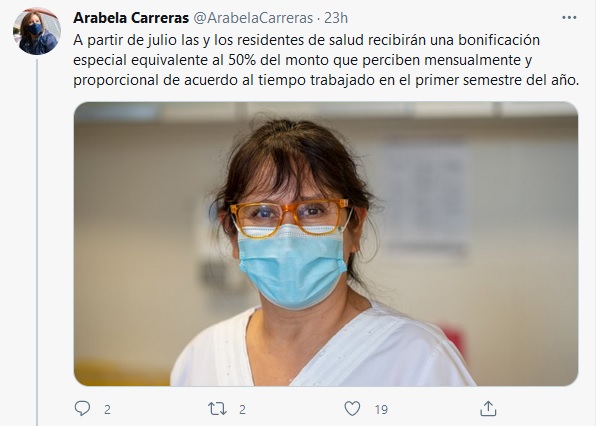The width and height of the screenshot is (596, 426).
Task: Click the tweet's second line mentioning 50%
Action: (x=302, y=60)
